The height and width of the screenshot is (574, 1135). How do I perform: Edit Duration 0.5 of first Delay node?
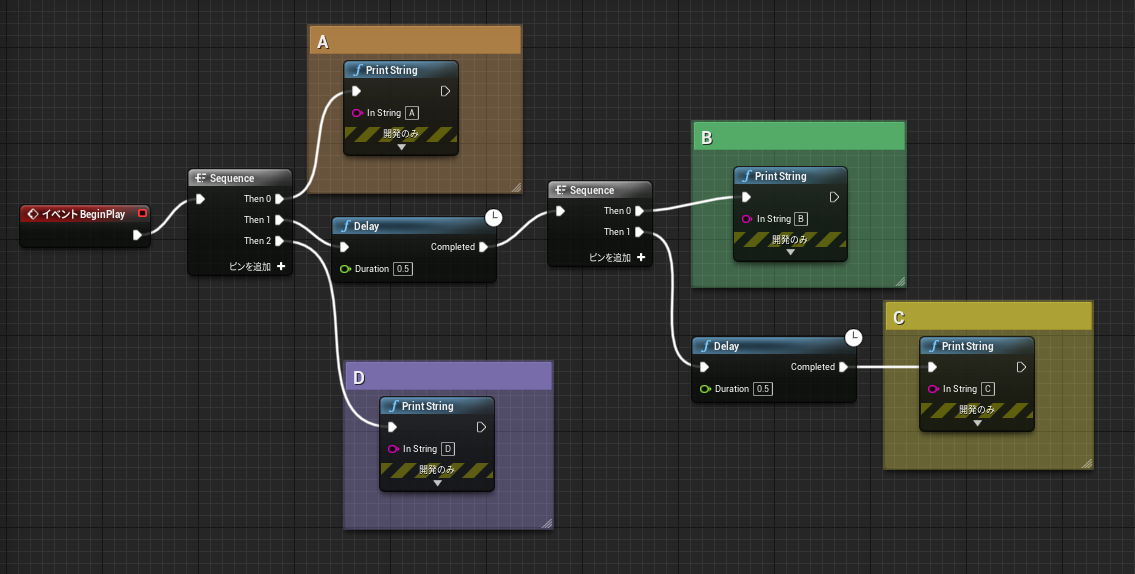click(402, 269)
